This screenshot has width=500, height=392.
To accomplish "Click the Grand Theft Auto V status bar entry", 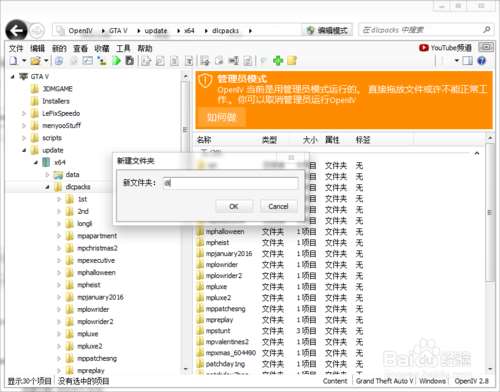I will pyautogui.click(x=384, y=381).
